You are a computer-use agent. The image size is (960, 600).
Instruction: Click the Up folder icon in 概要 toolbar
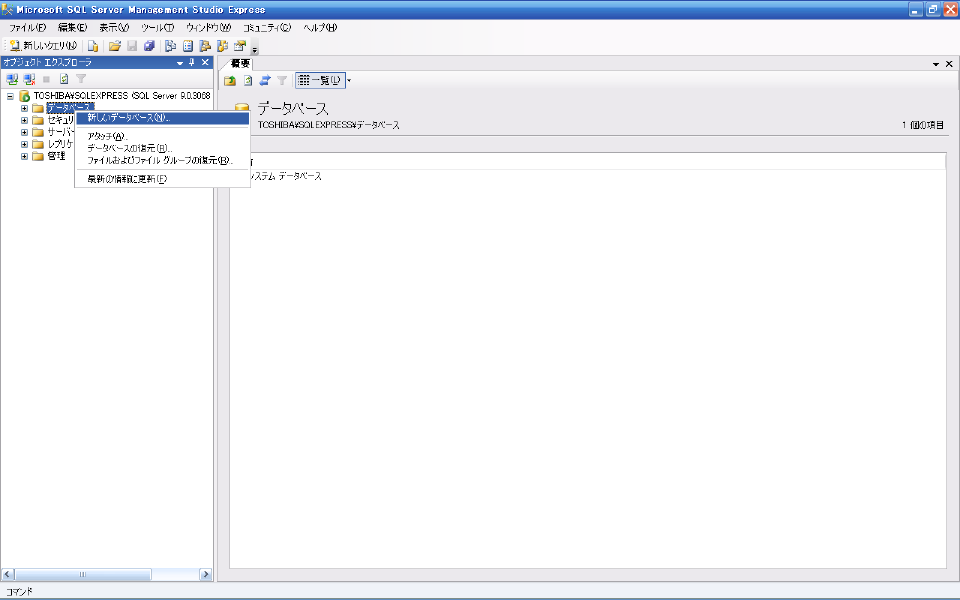(230, 80)
